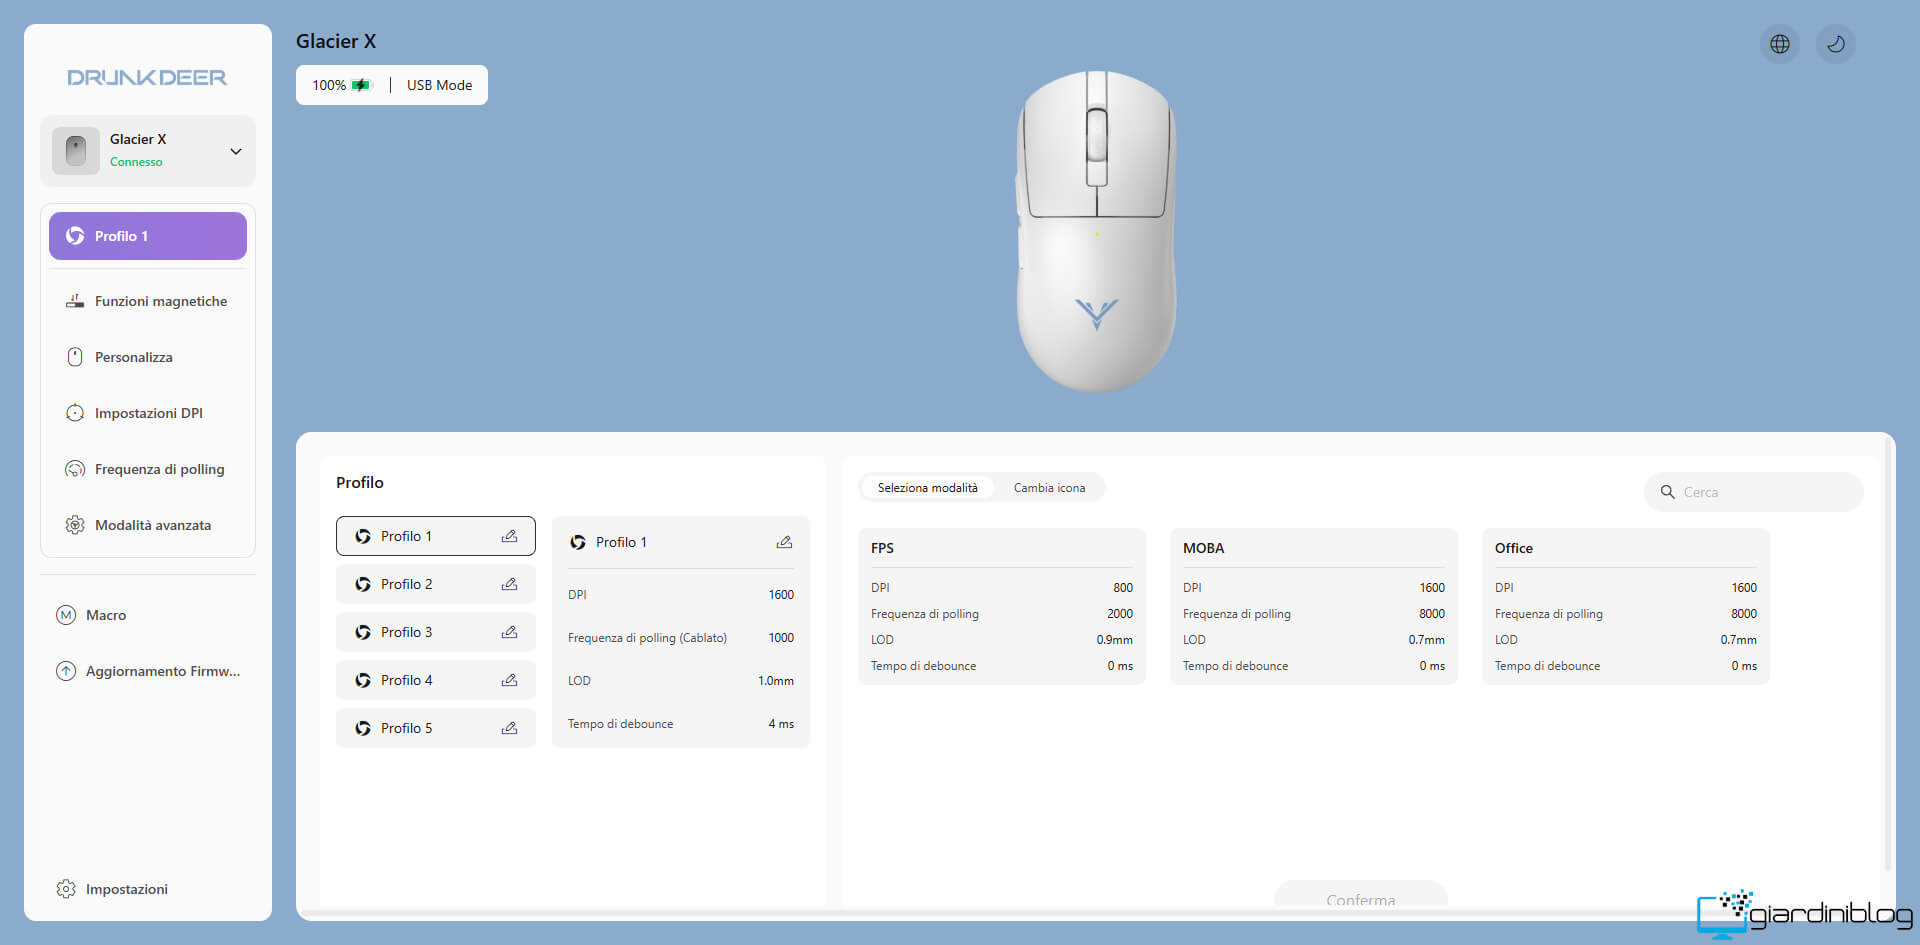Screen dimensions: 1920x945
Task: Click the Personalizza mouse icon
Action: tap(75, 357)
